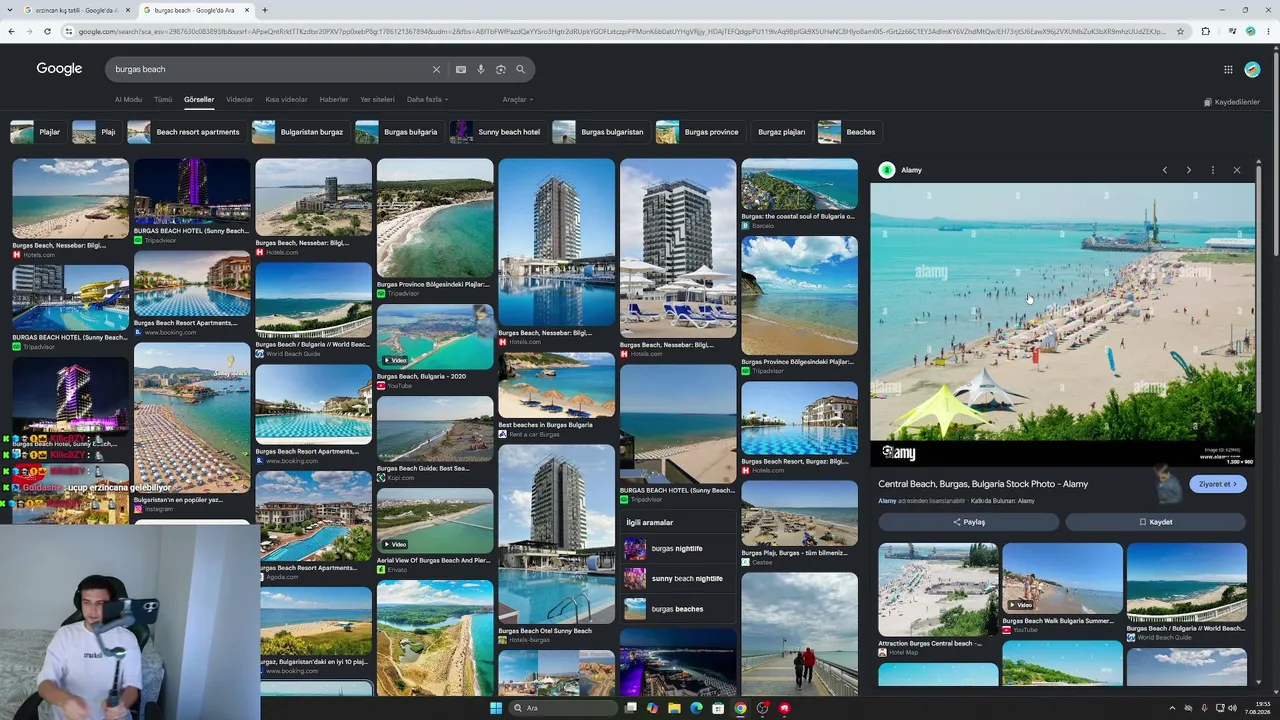Go to the Google logo homepage

[x=59, y=69]
